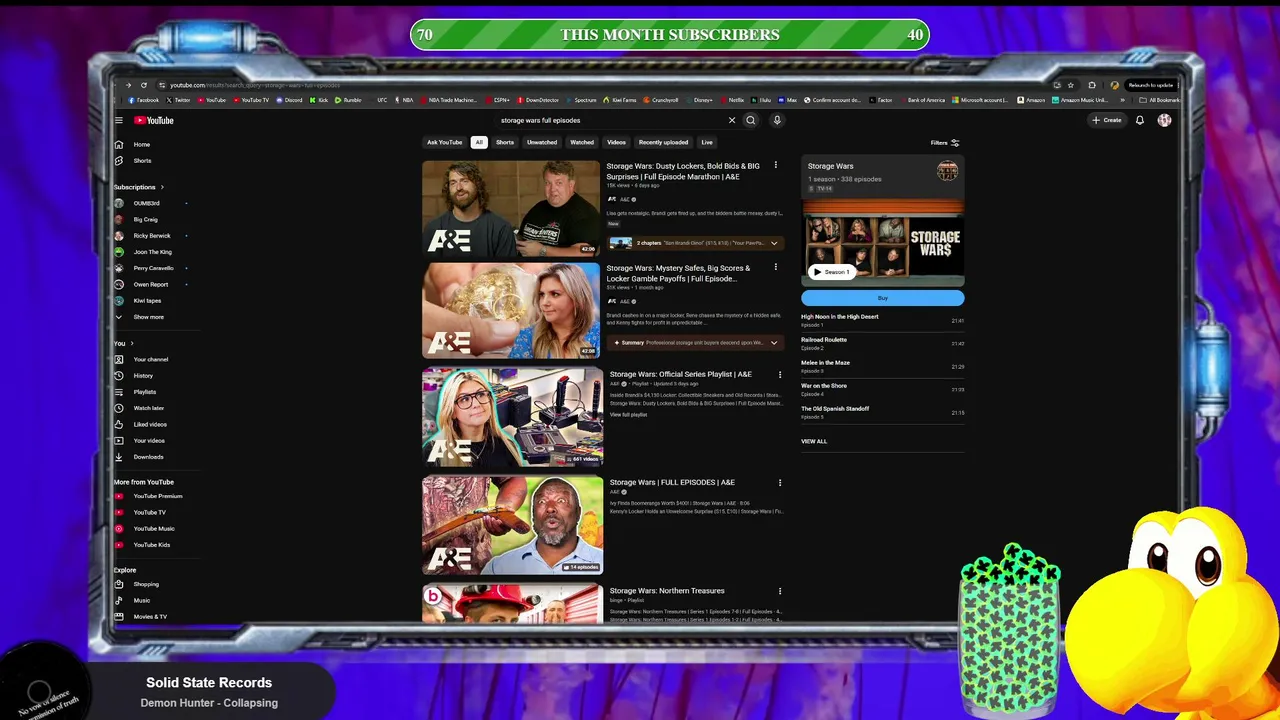Select the All filter chip
The image size is (1280, 720).
click(x=479, y=142)
